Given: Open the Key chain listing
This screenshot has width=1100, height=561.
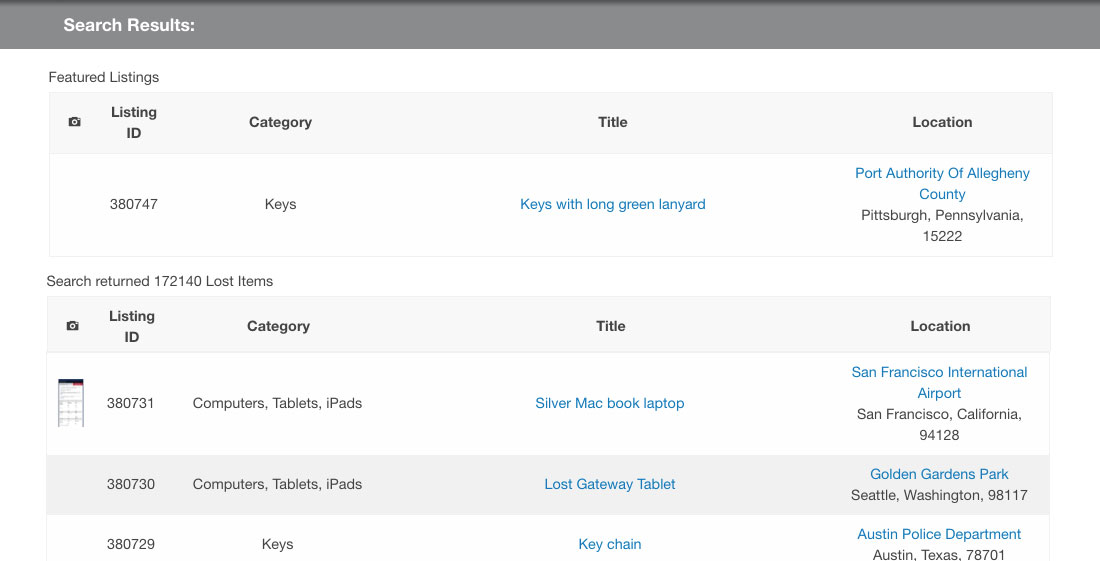Looking at the screenshot, I should click(x=610, y=544).
